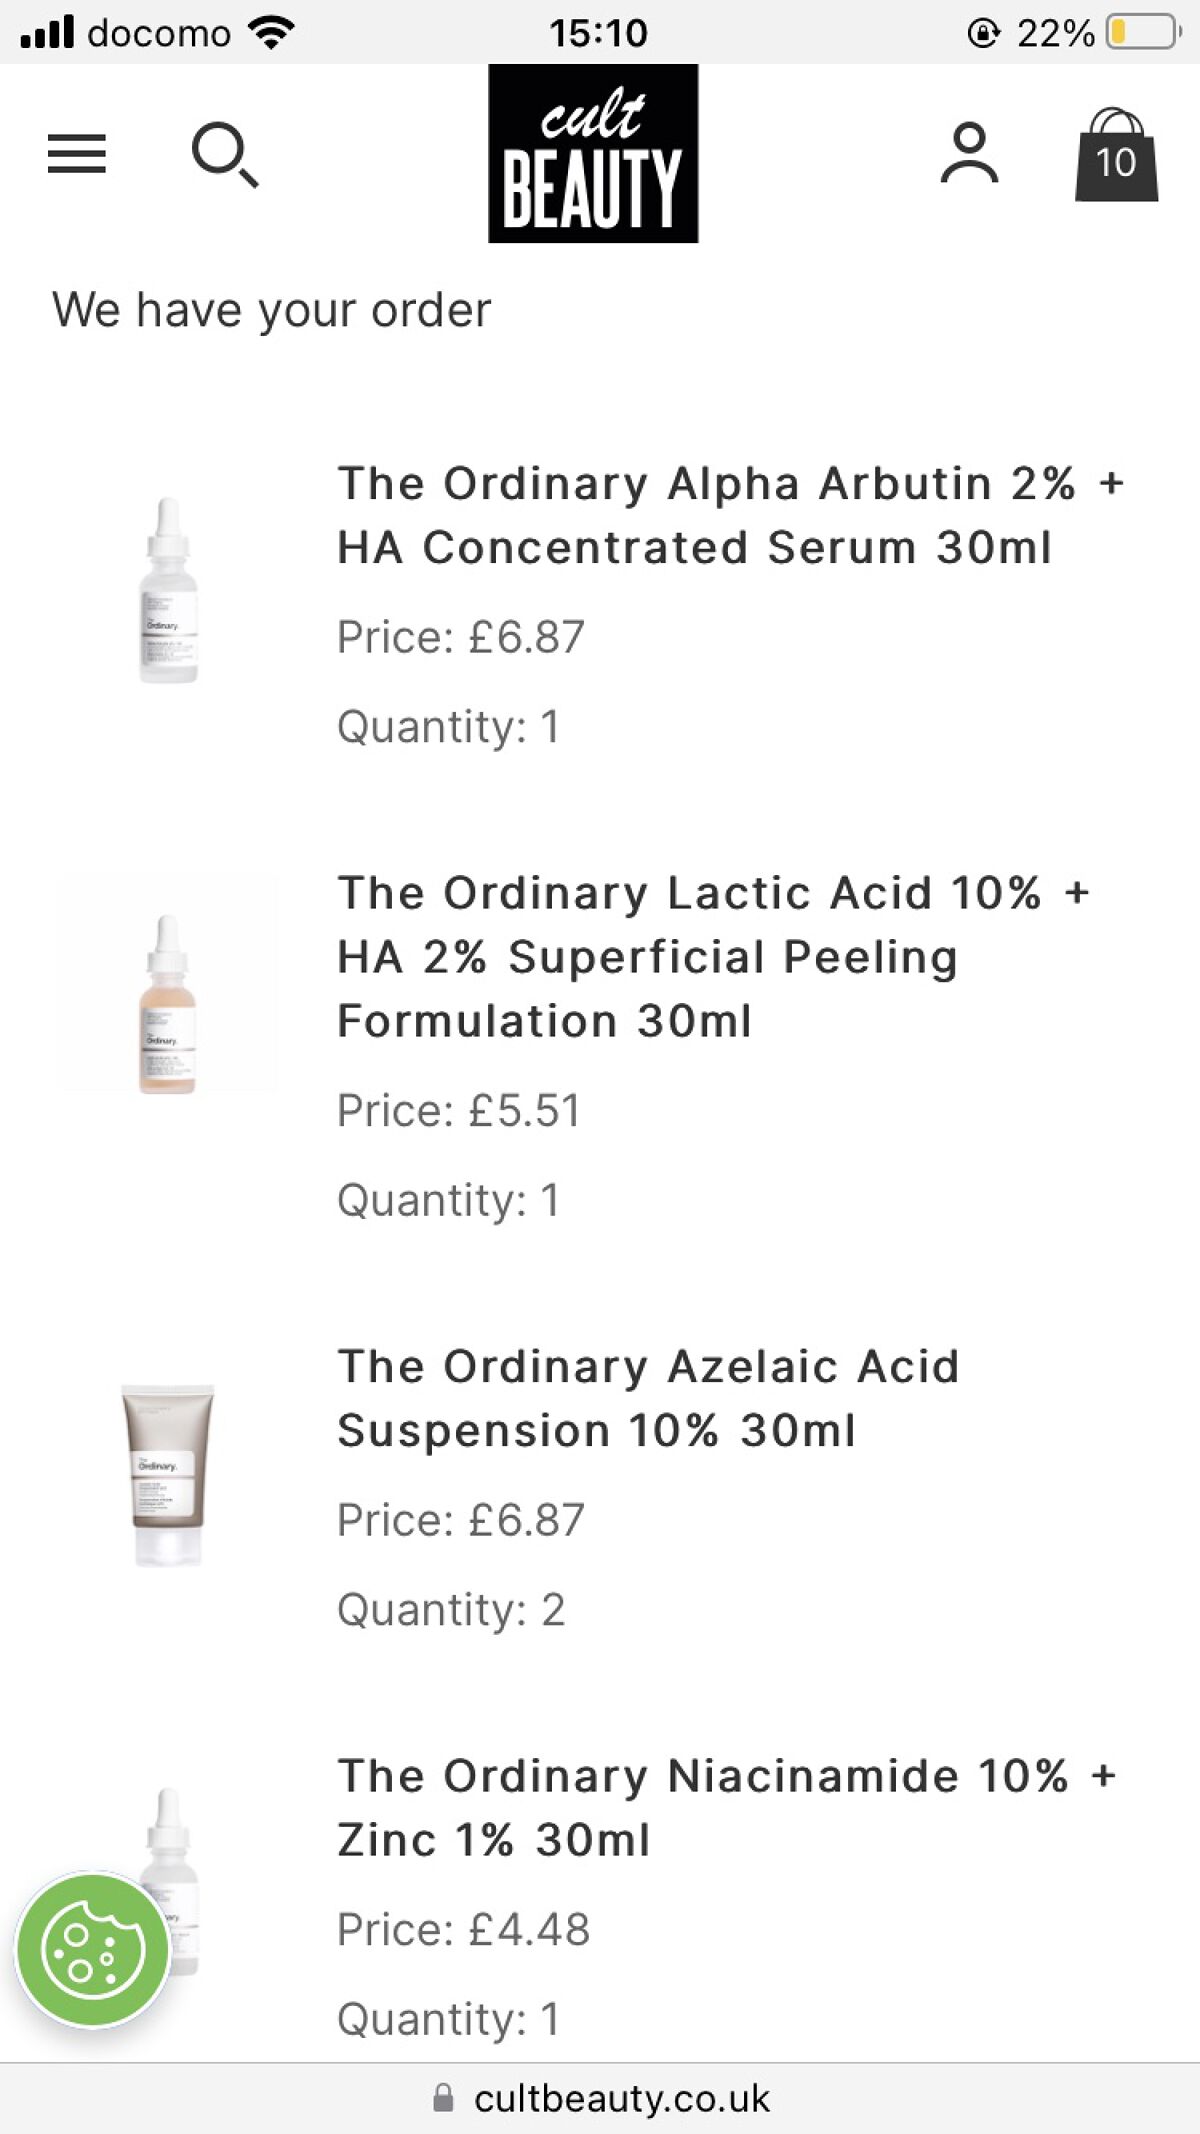Image resolution: width=1200 pixels, height=2134 pixels.
Task: Open the shopping bag with 10 items
Action: tap(1117, 157)
